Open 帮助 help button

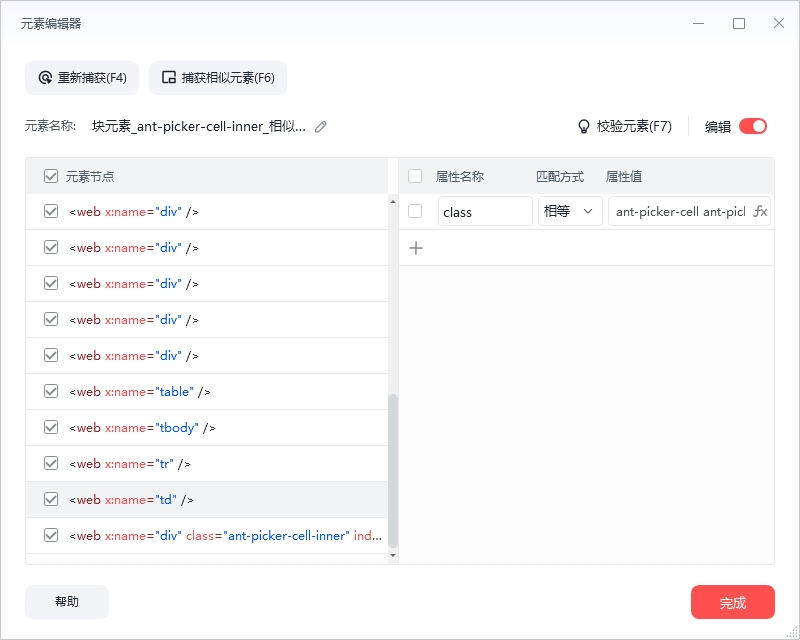point(67,602)
